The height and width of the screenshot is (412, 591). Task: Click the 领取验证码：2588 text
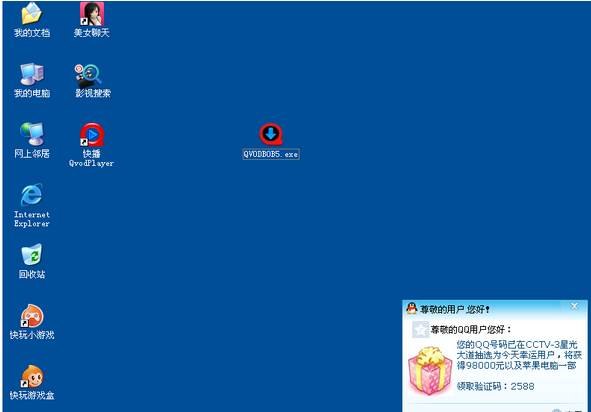[495, 386]
